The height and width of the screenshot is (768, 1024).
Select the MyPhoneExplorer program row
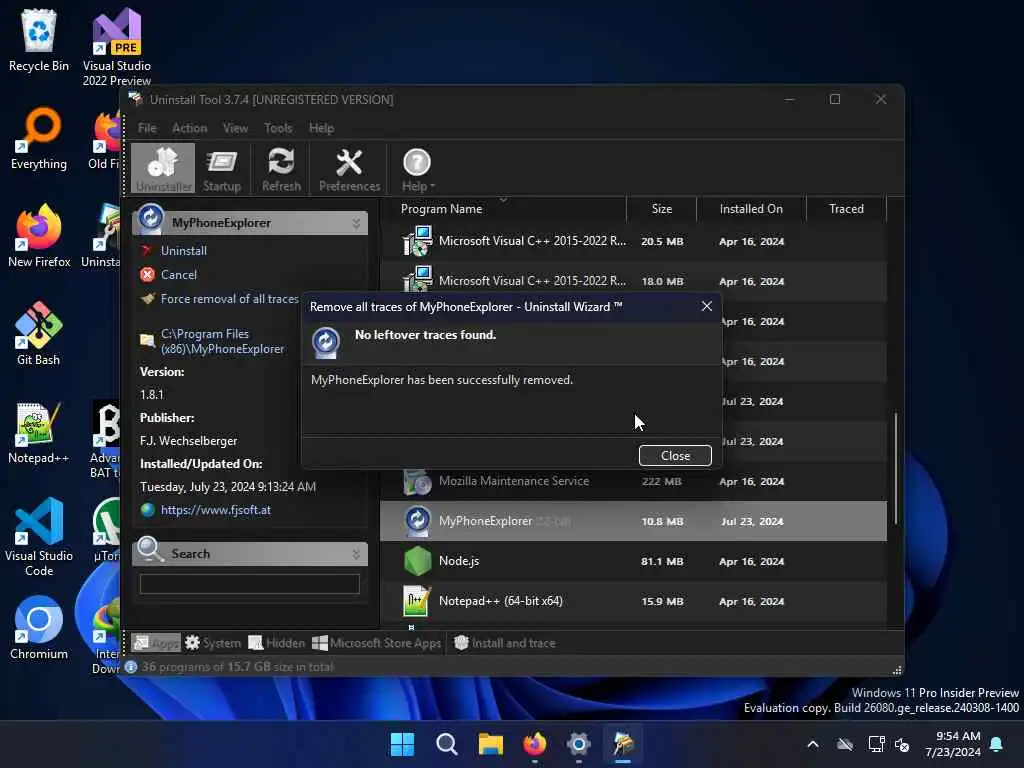633,521
